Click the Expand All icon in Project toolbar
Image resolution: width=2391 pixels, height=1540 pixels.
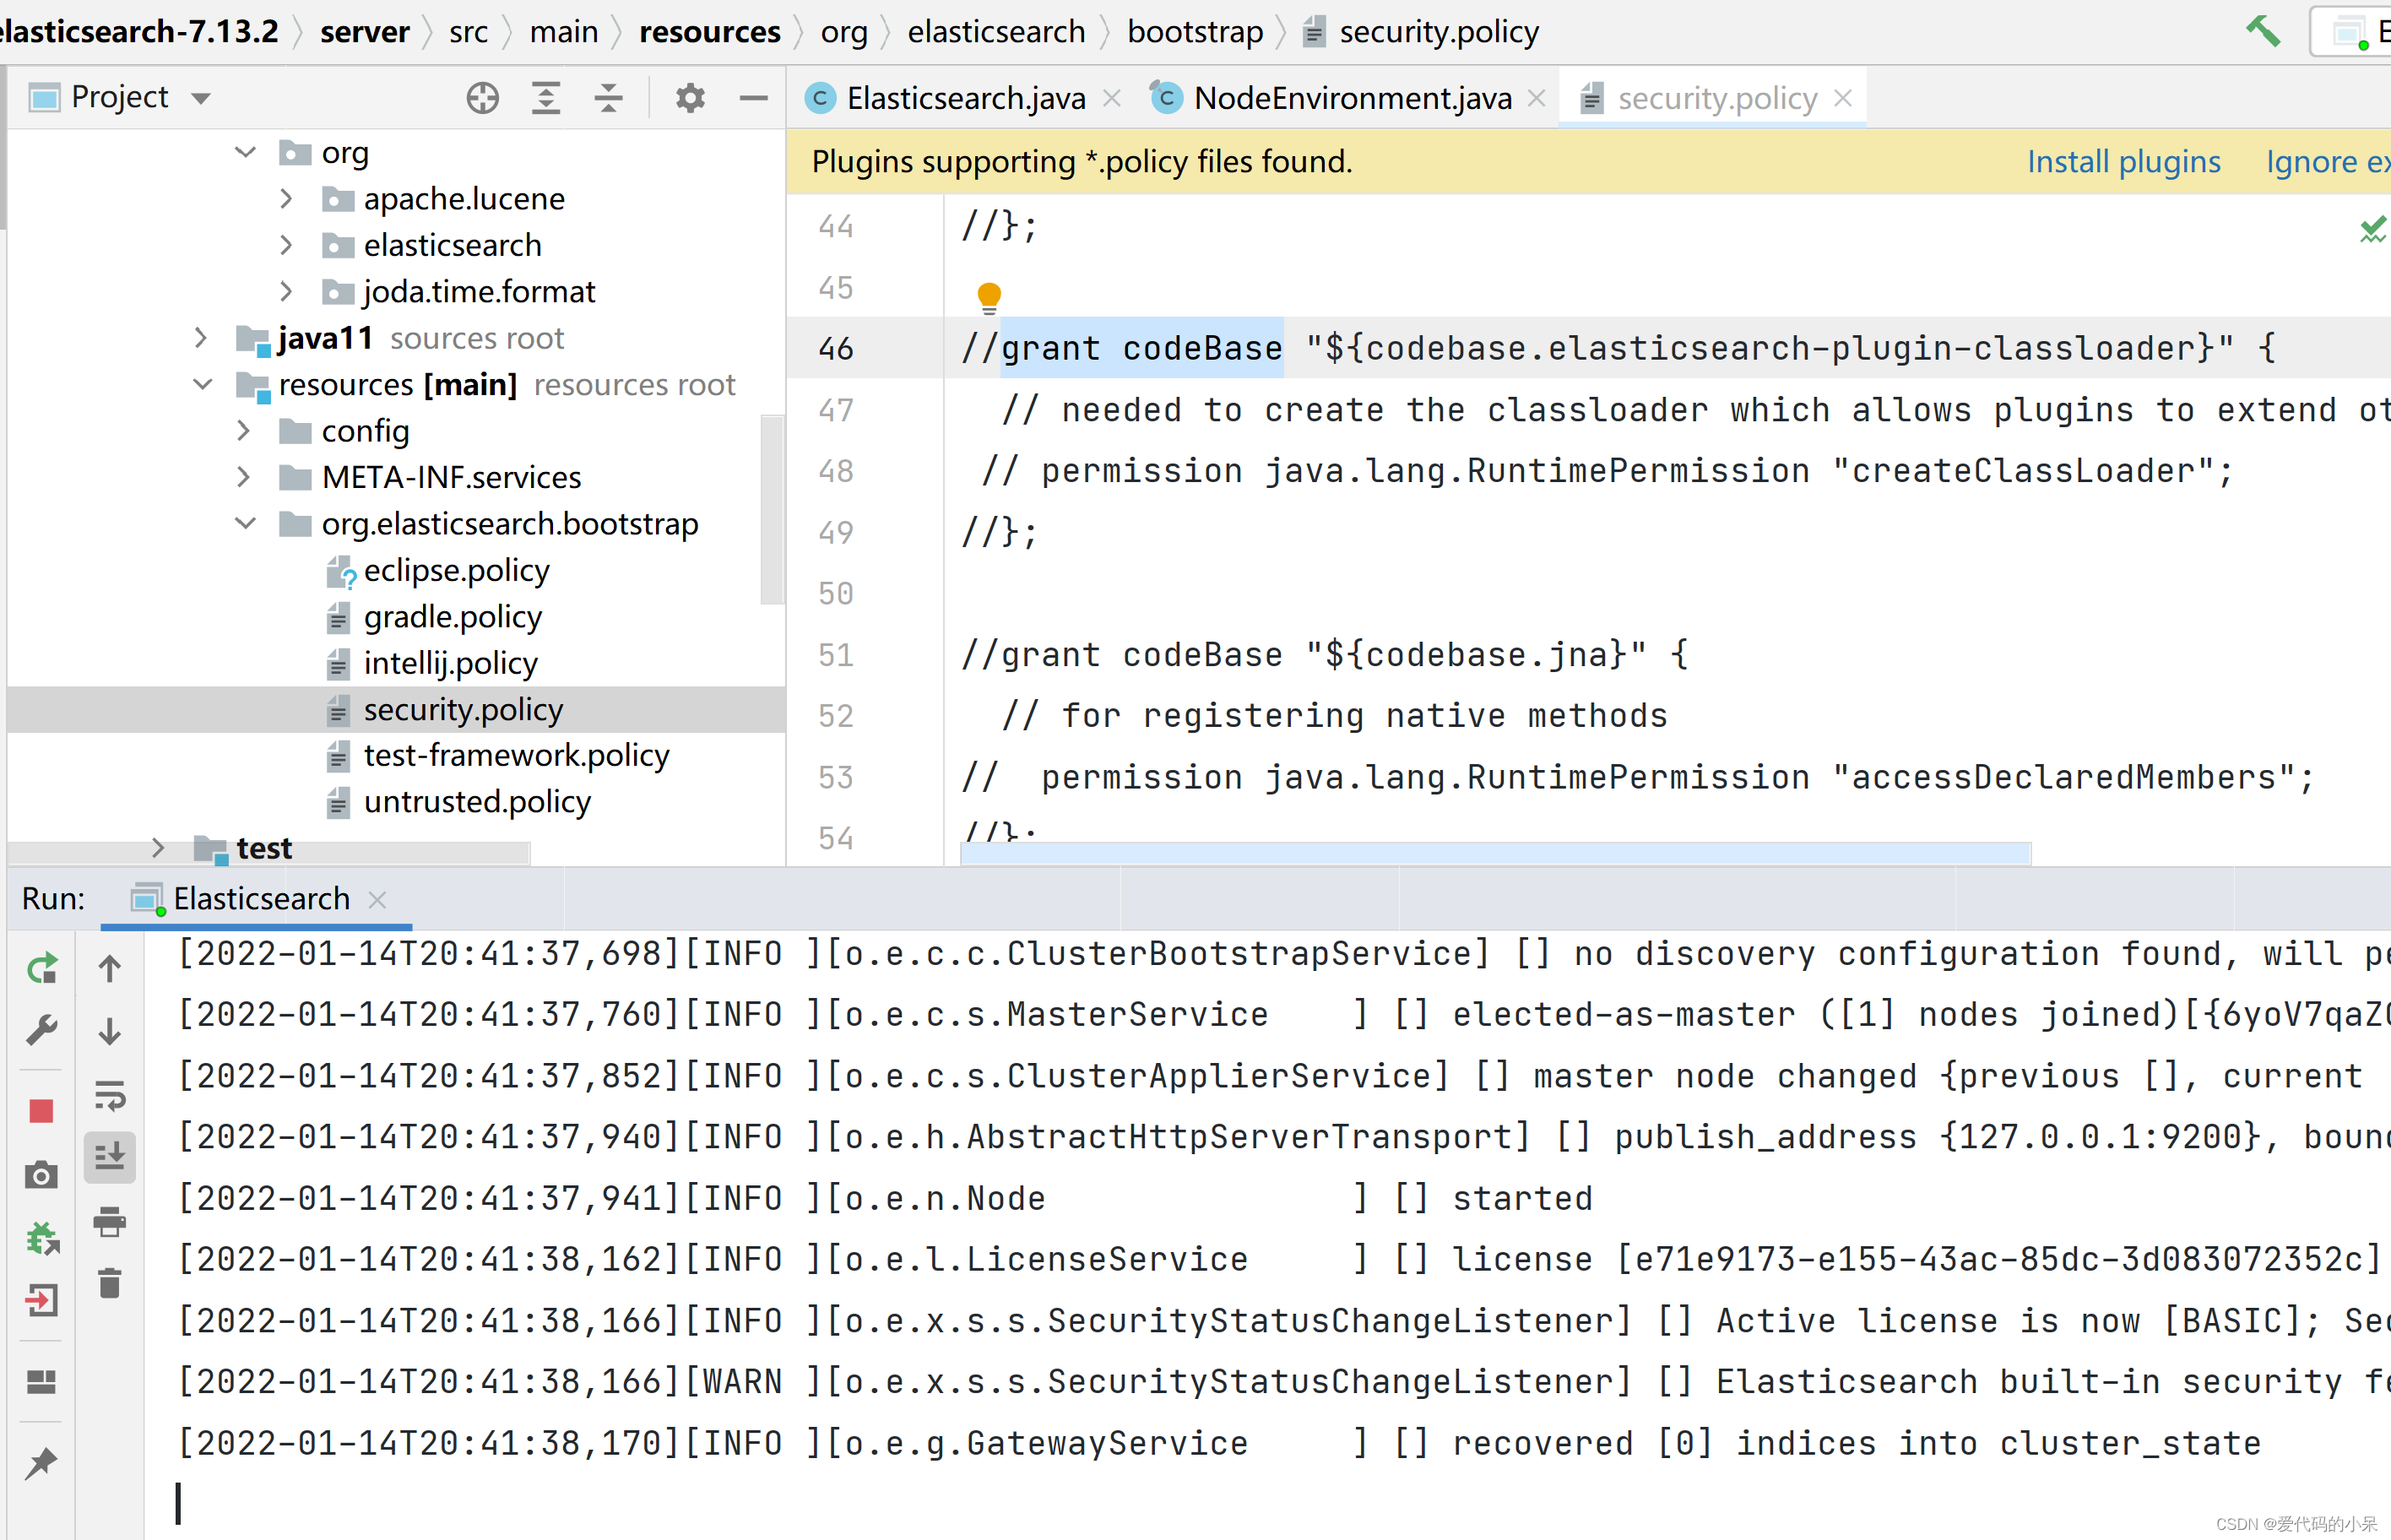pyautogui.click(x=546, y=98)
